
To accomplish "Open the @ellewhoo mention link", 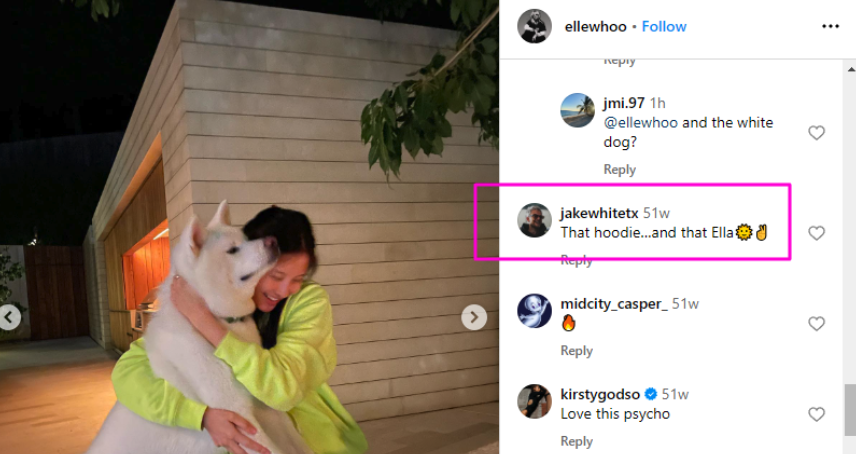I will click(640, 123).
